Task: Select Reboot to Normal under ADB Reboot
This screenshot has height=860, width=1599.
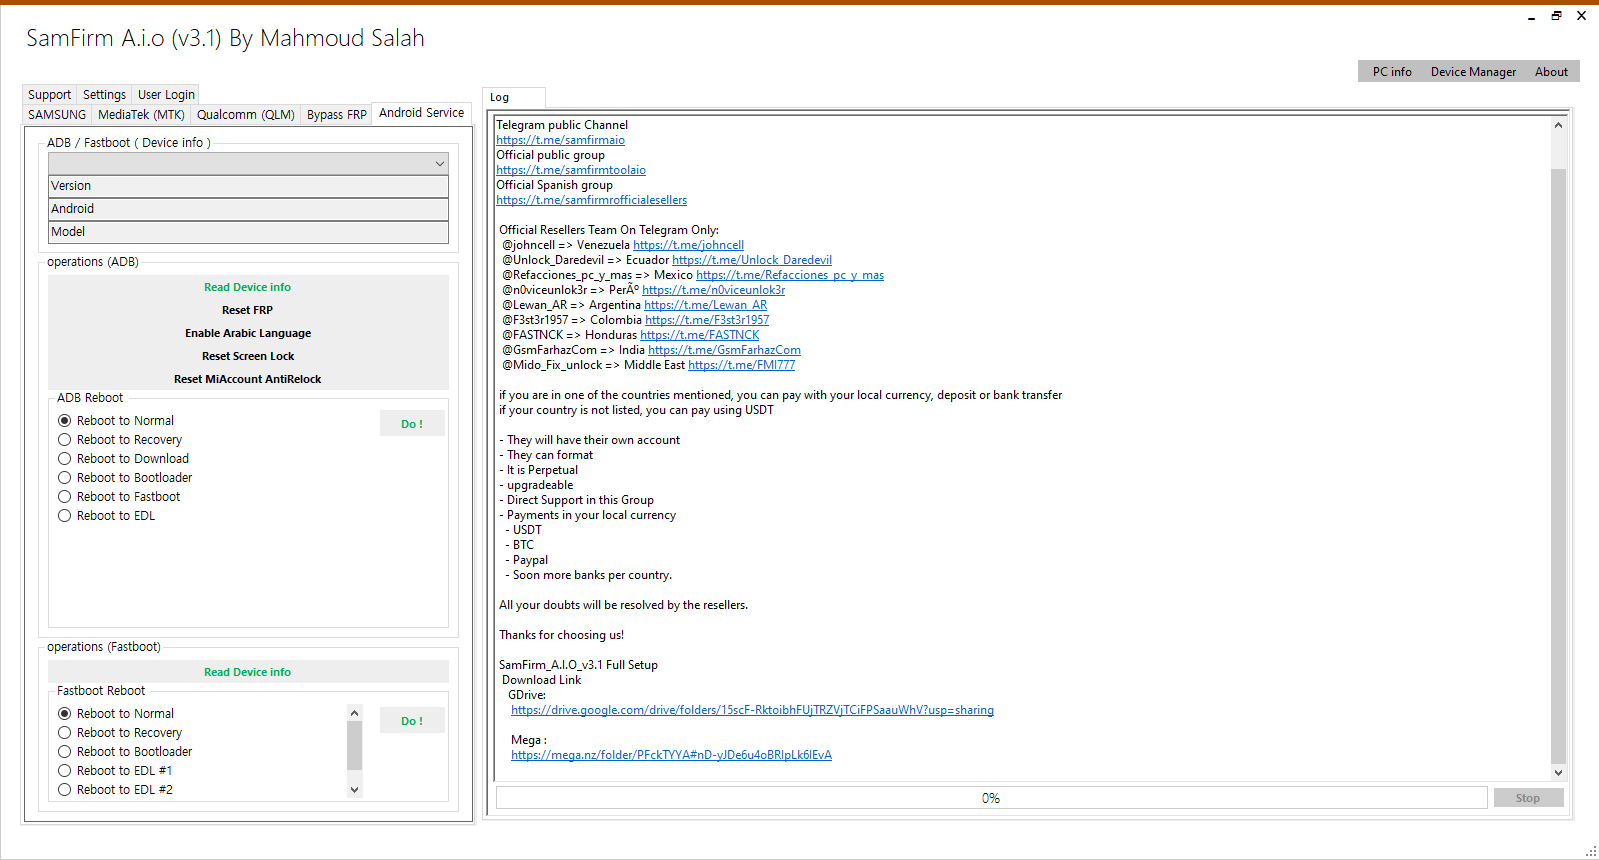Action: (116, 421)
